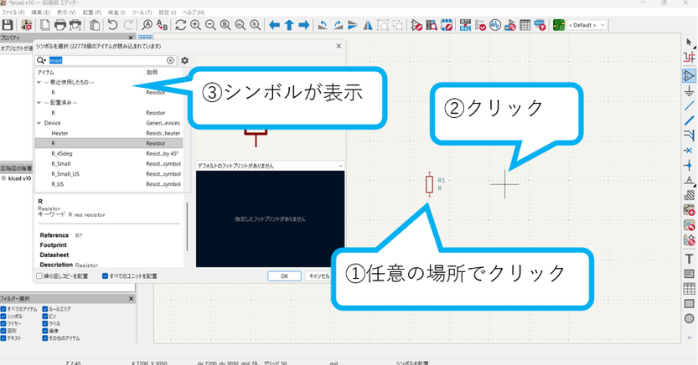The height and width of the screenshot is (365, 698).
Task: Open the ヘルプ (H) menu
Action: coord(194,12)
